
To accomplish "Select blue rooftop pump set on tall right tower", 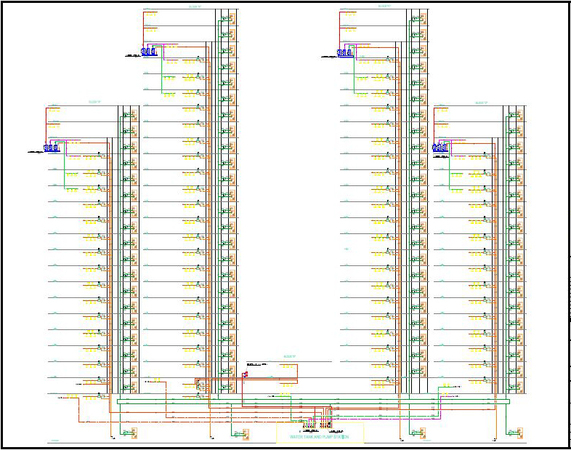I will coord(345,53).
